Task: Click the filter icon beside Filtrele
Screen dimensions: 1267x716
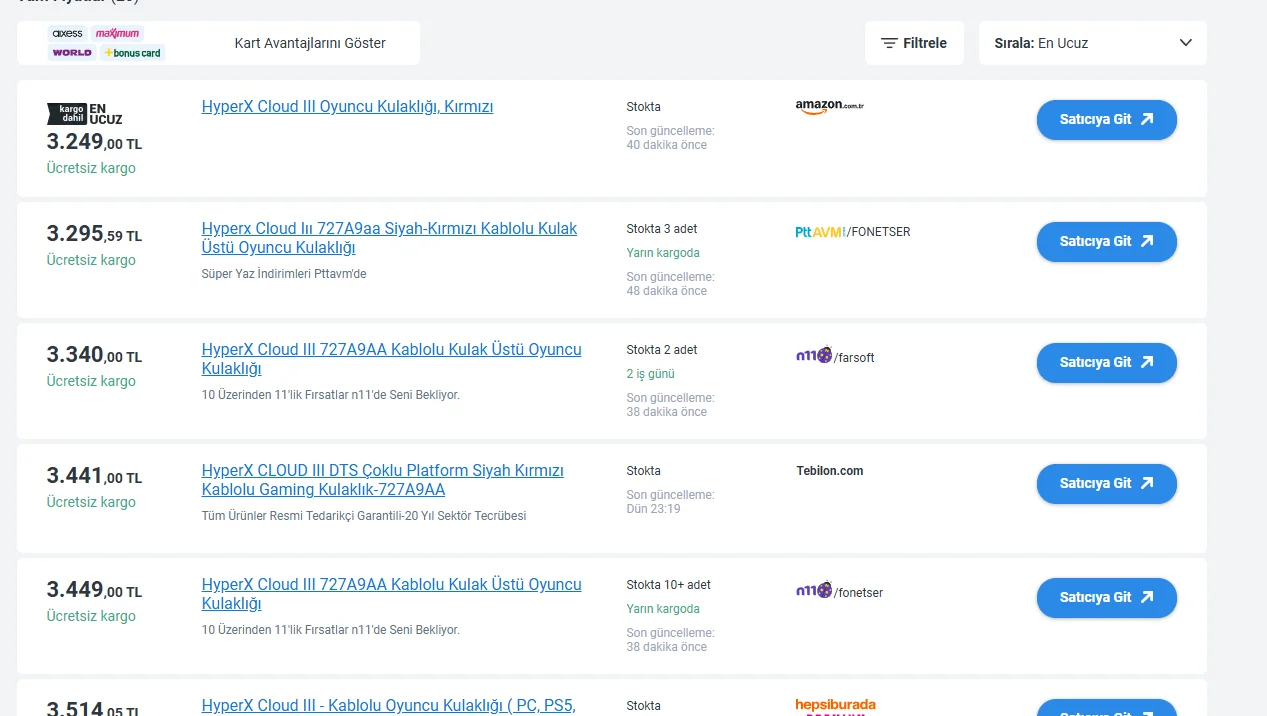Action: [x=889, y=43]
